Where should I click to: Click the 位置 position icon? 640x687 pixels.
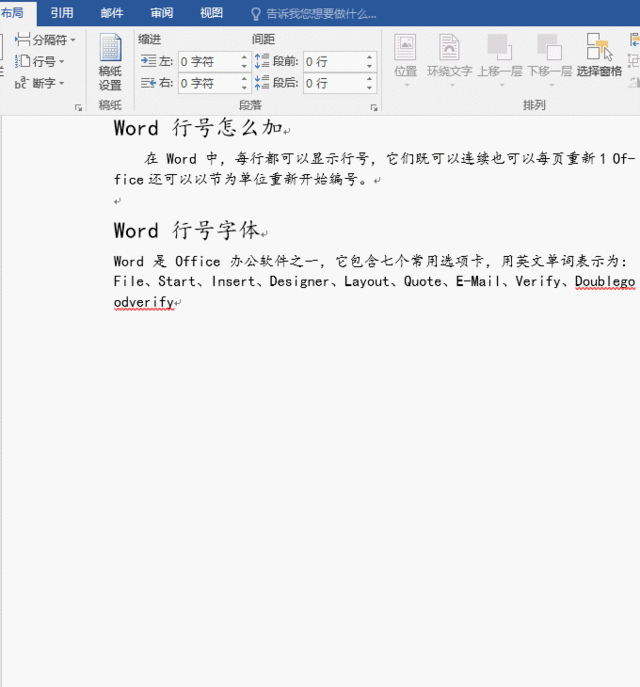(405, 55)
